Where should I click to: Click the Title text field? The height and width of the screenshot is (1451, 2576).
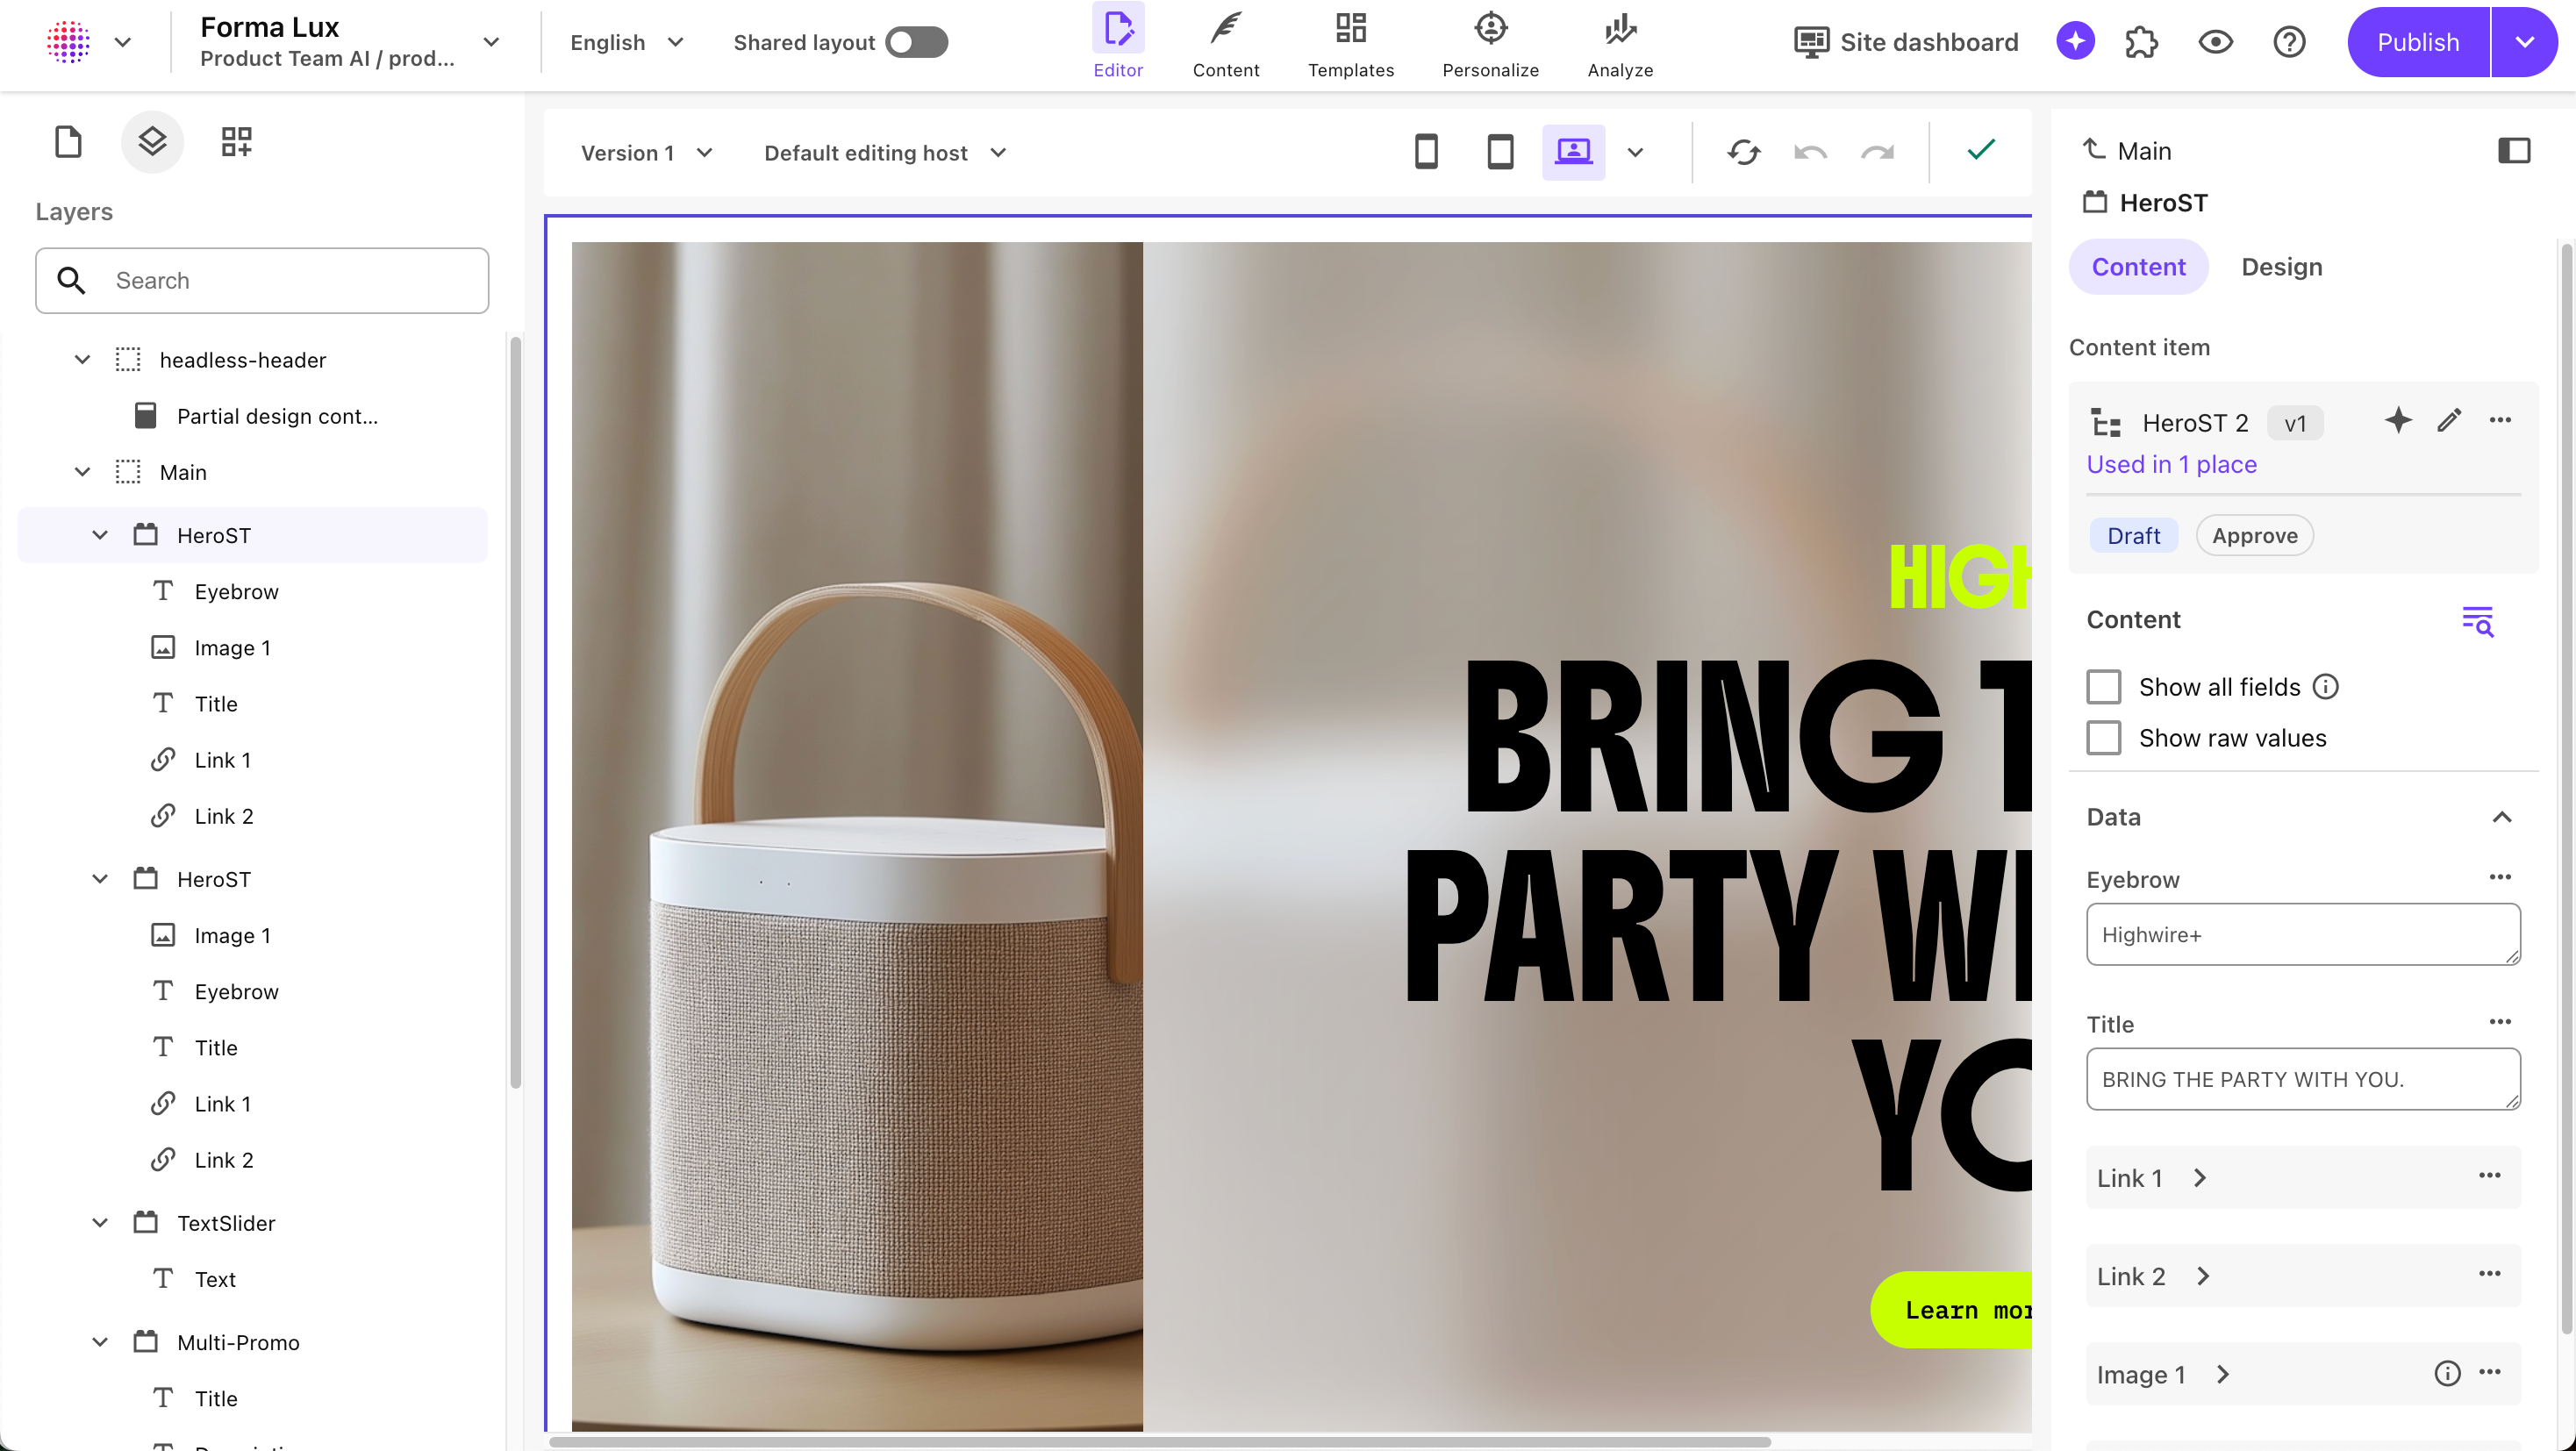click(x=2302, y=1079)
